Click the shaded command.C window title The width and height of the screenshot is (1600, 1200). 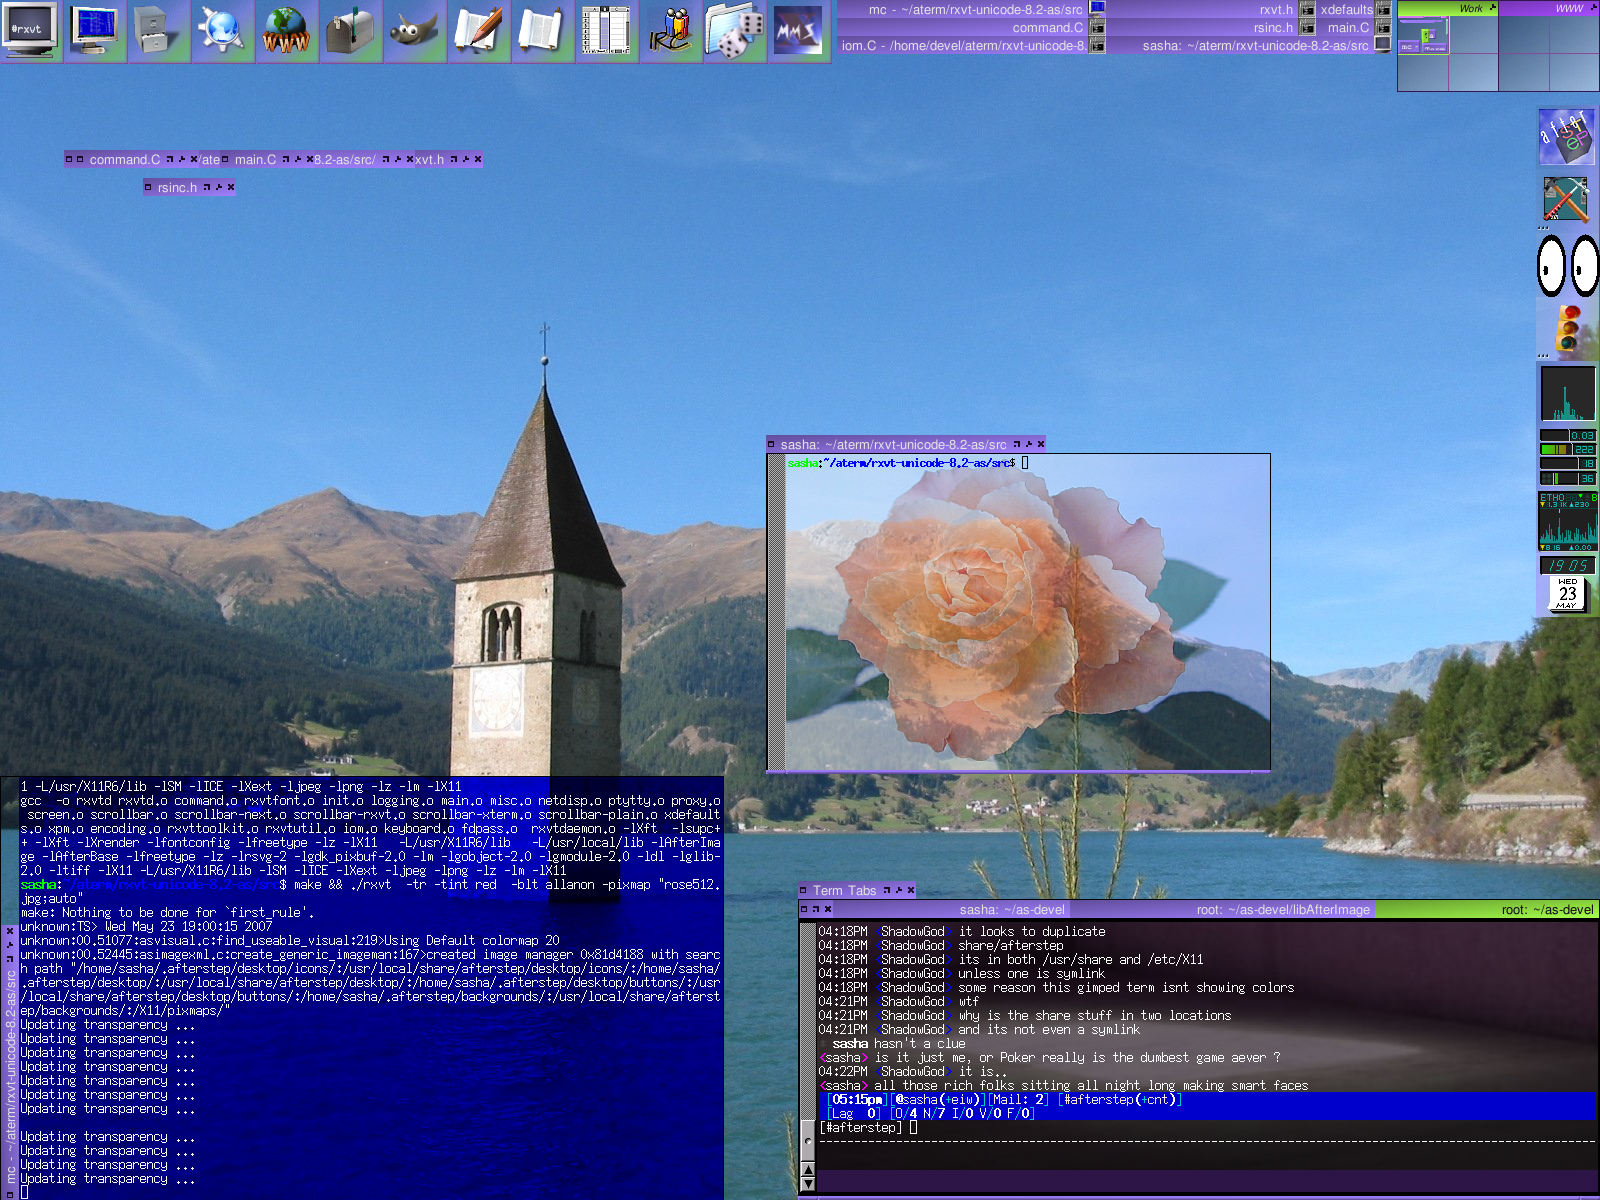pos(124,159)
